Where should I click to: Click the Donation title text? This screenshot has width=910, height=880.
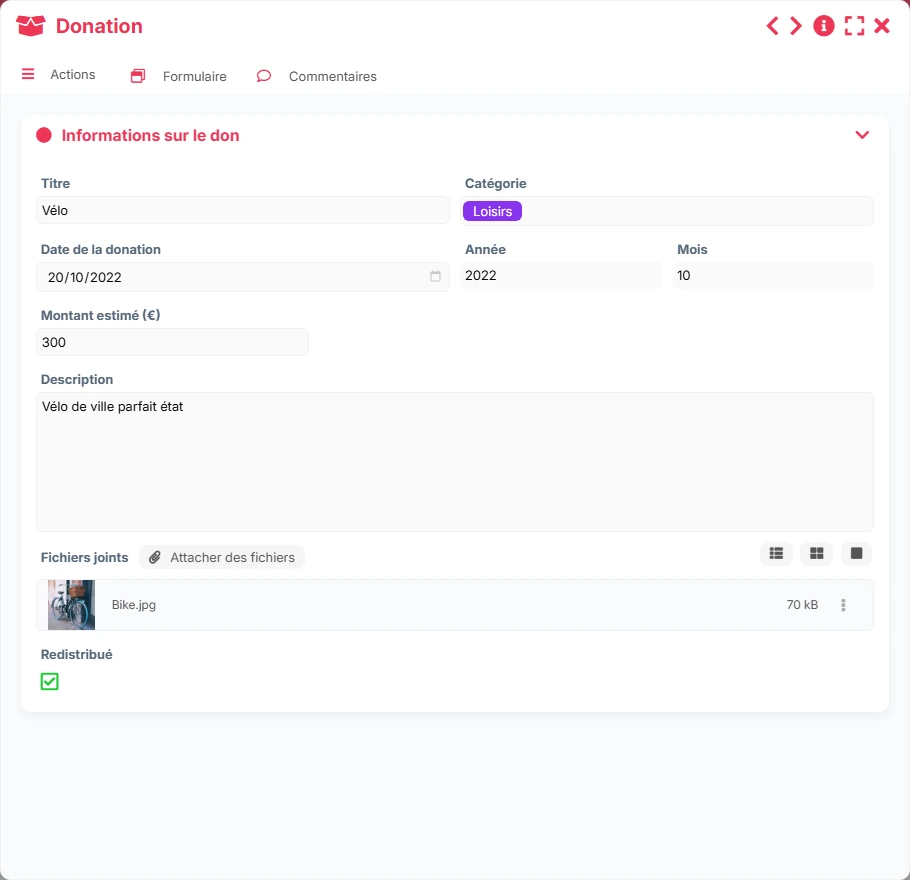pyautogui.click(x=99, y=26)
